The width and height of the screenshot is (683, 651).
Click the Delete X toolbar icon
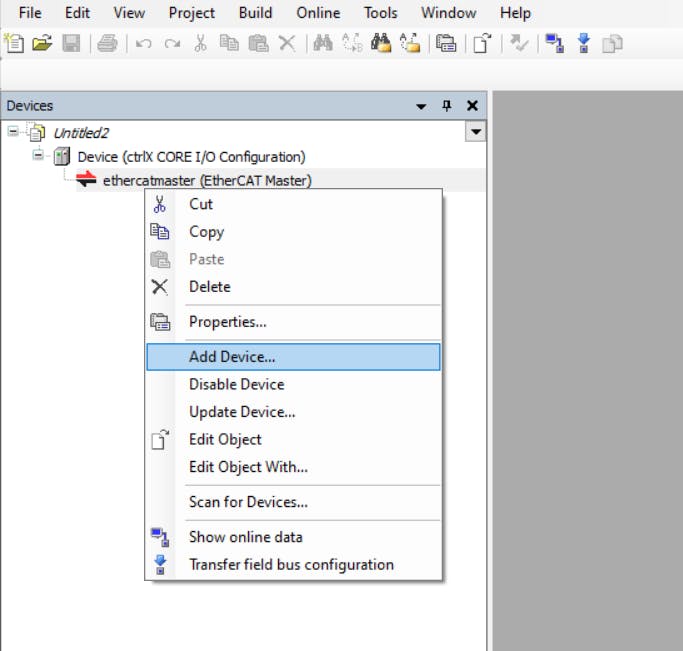287,44
